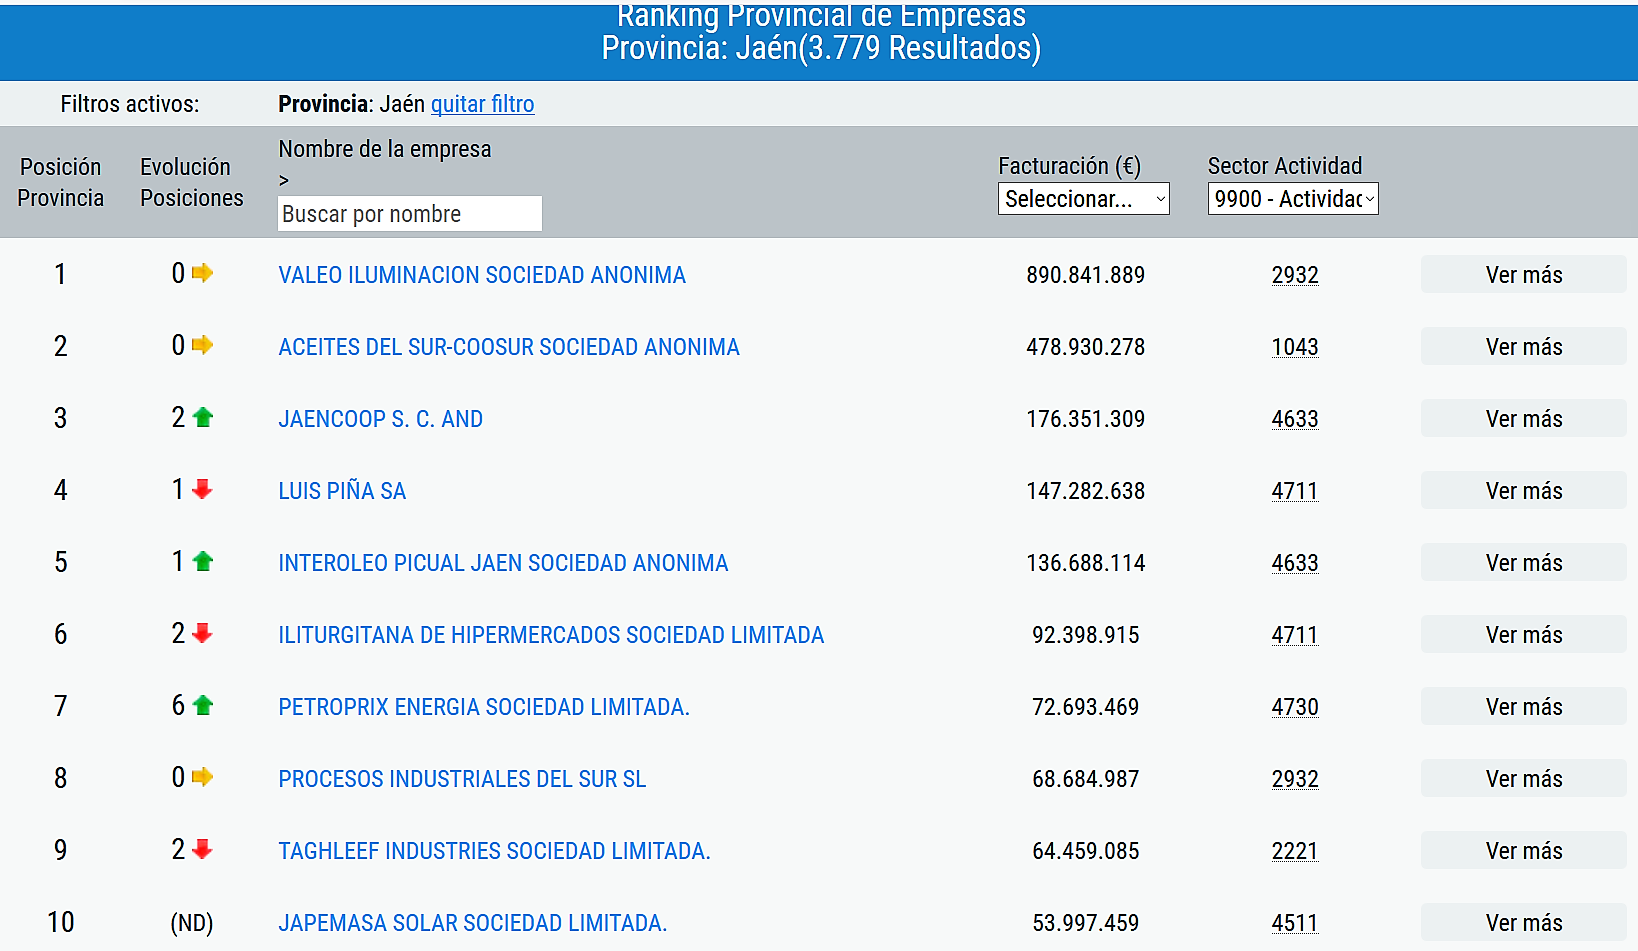Open TAGHLEEF INDUSTRIES company link

click(494, 851)
